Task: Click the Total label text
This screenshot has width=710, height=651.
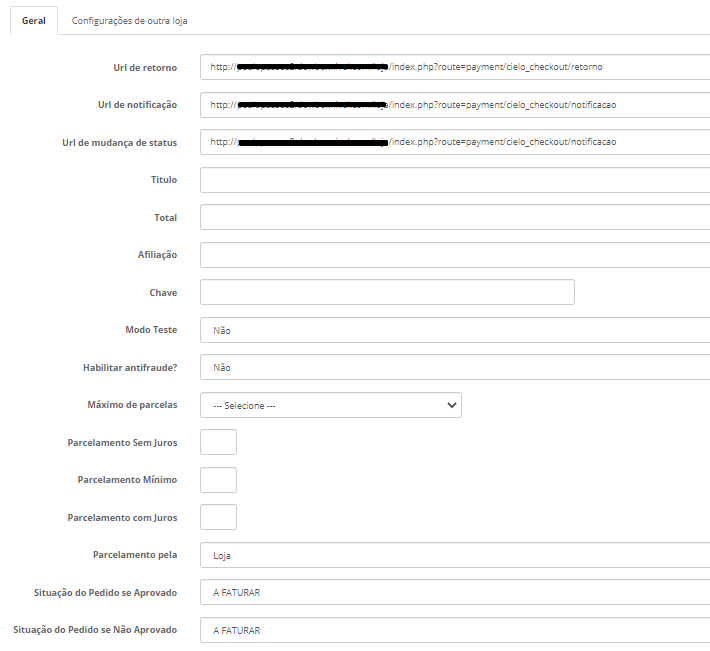Action: click(x=165, y=218)
